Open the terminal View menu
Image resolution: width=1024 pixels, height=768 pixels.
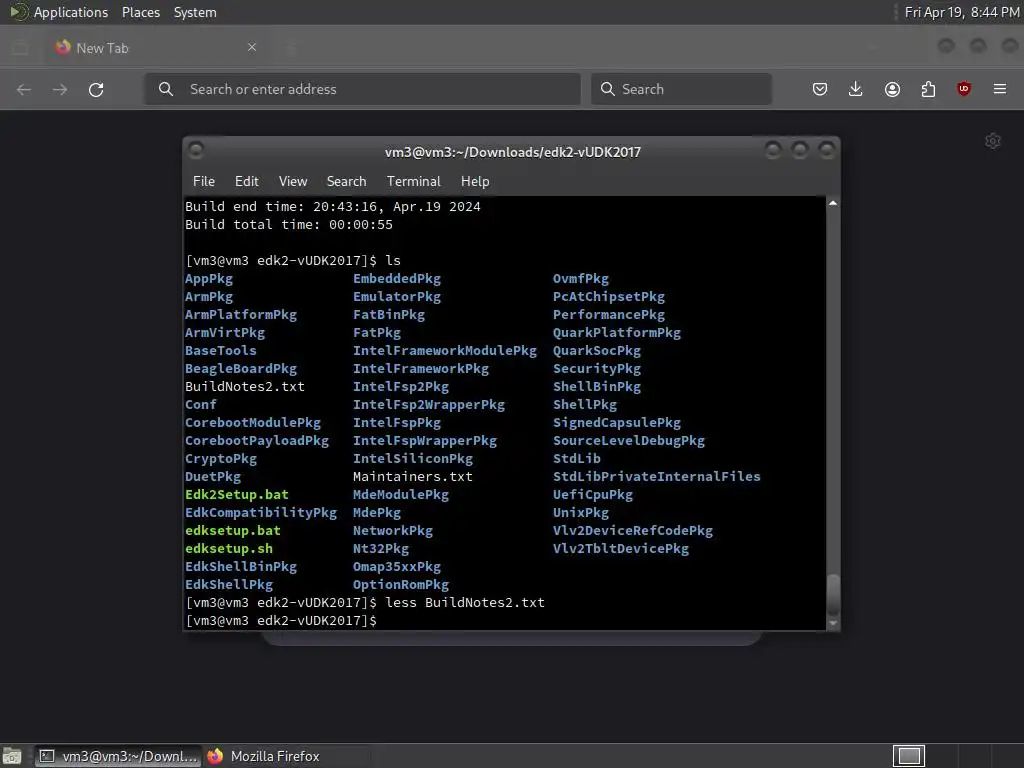293,182
